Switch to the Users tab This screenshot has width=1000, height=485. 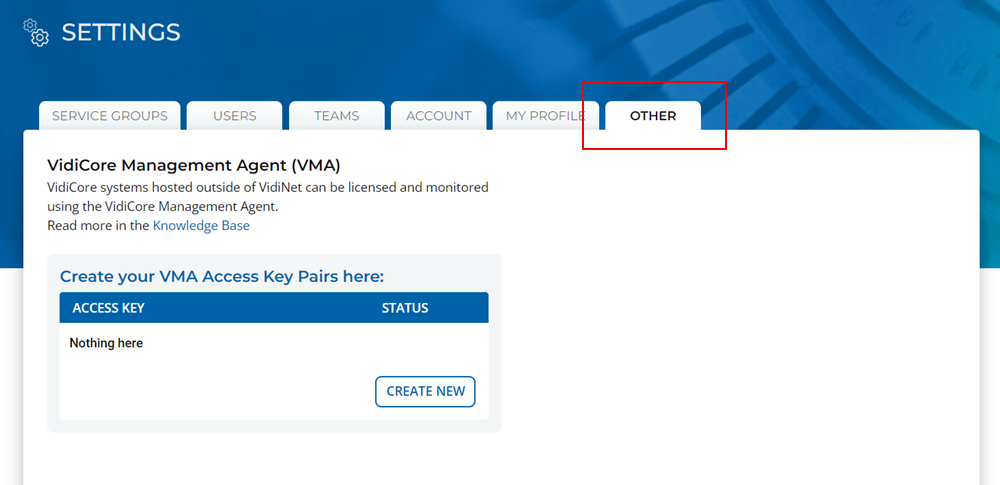click(235, 116)
